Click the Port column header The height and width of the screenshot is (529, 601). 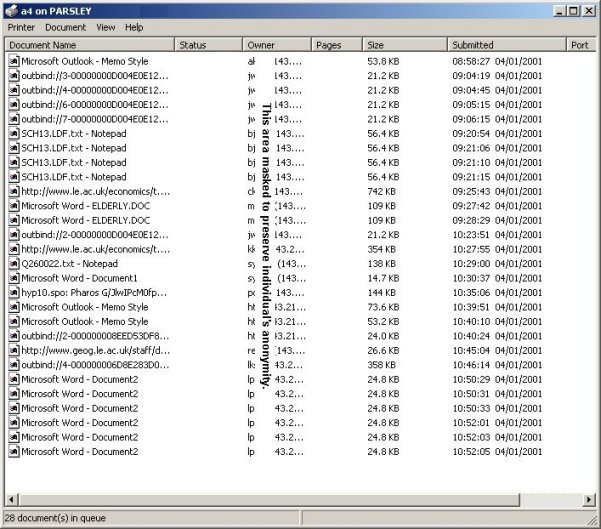click(581, 45)
